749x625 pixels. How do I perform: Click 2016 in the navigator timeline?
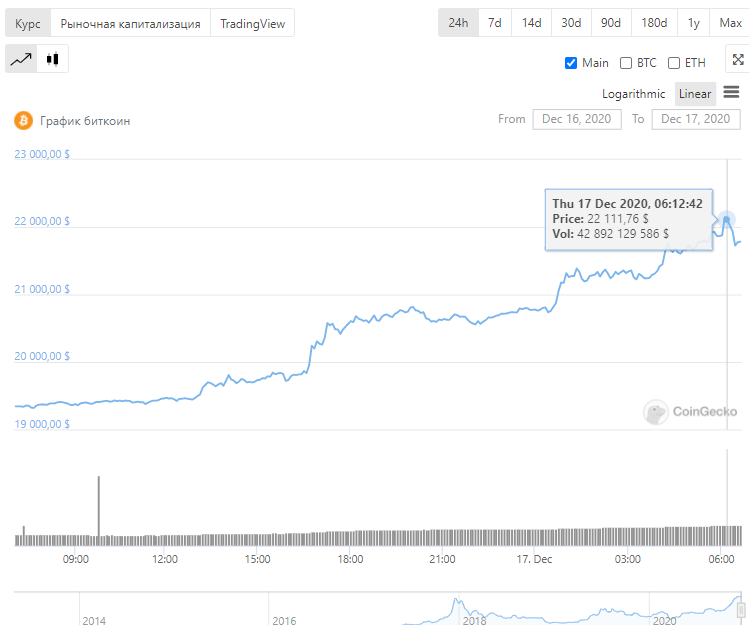[284, 620]
